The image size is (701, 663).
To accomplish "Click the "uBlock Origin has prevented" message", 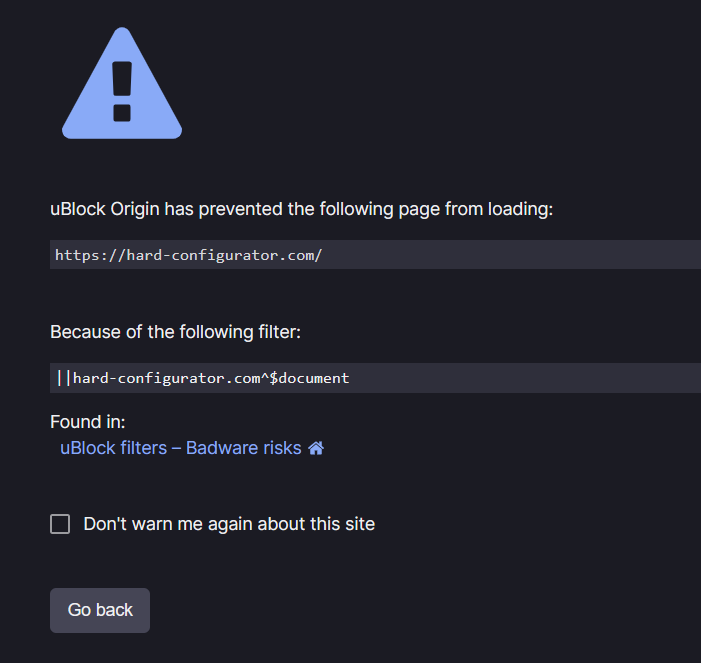I will pos(301,209).
